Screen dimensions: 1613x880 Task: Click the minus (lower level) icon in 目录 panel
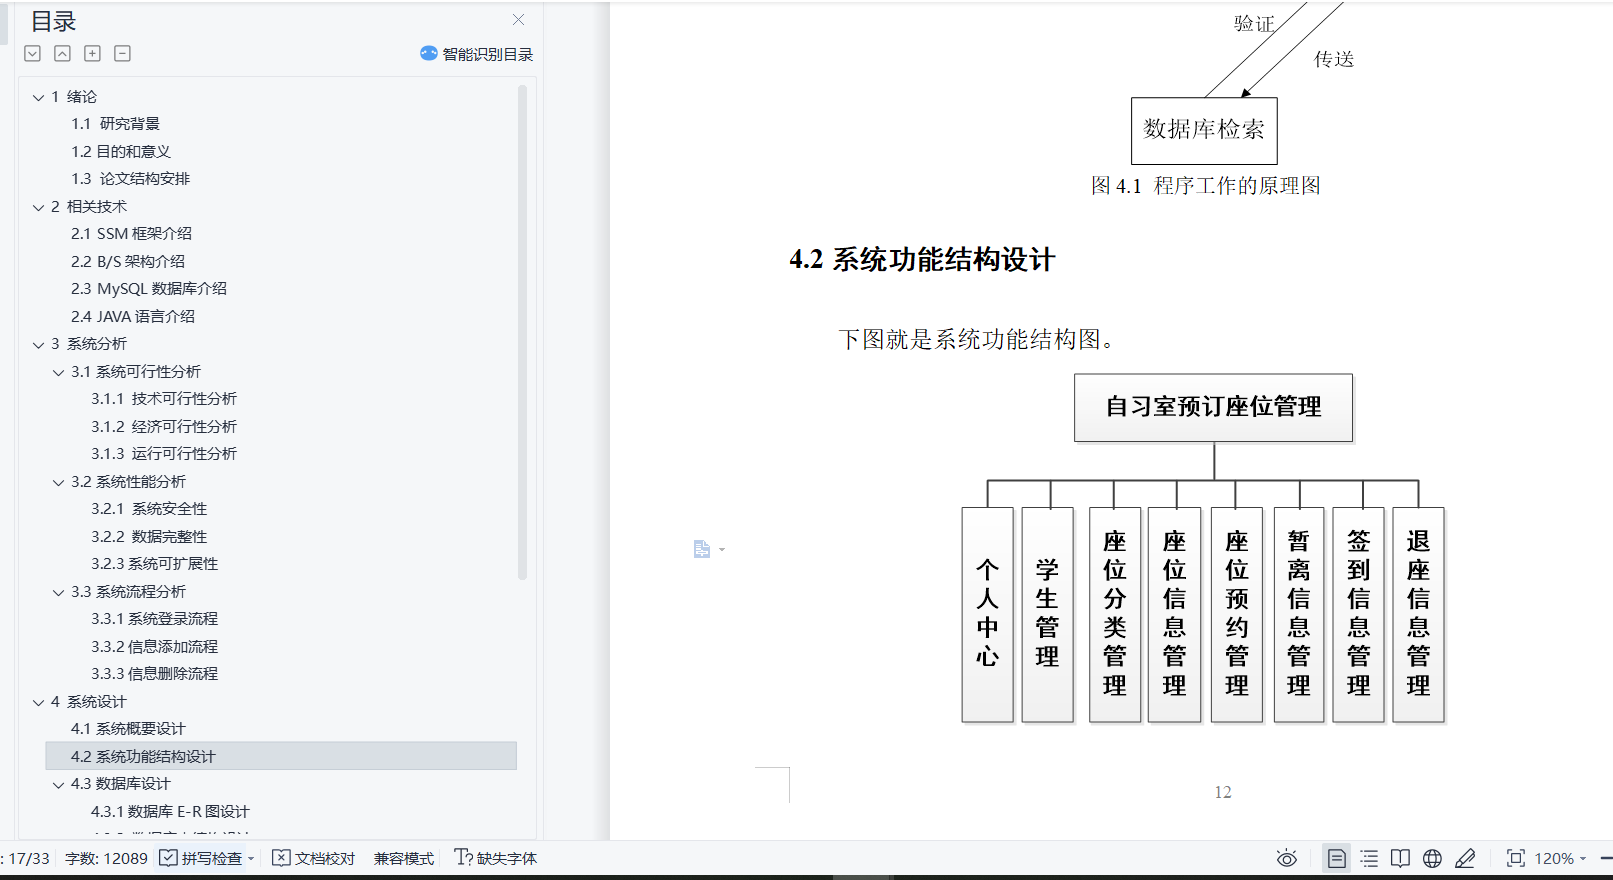point(122,54)
